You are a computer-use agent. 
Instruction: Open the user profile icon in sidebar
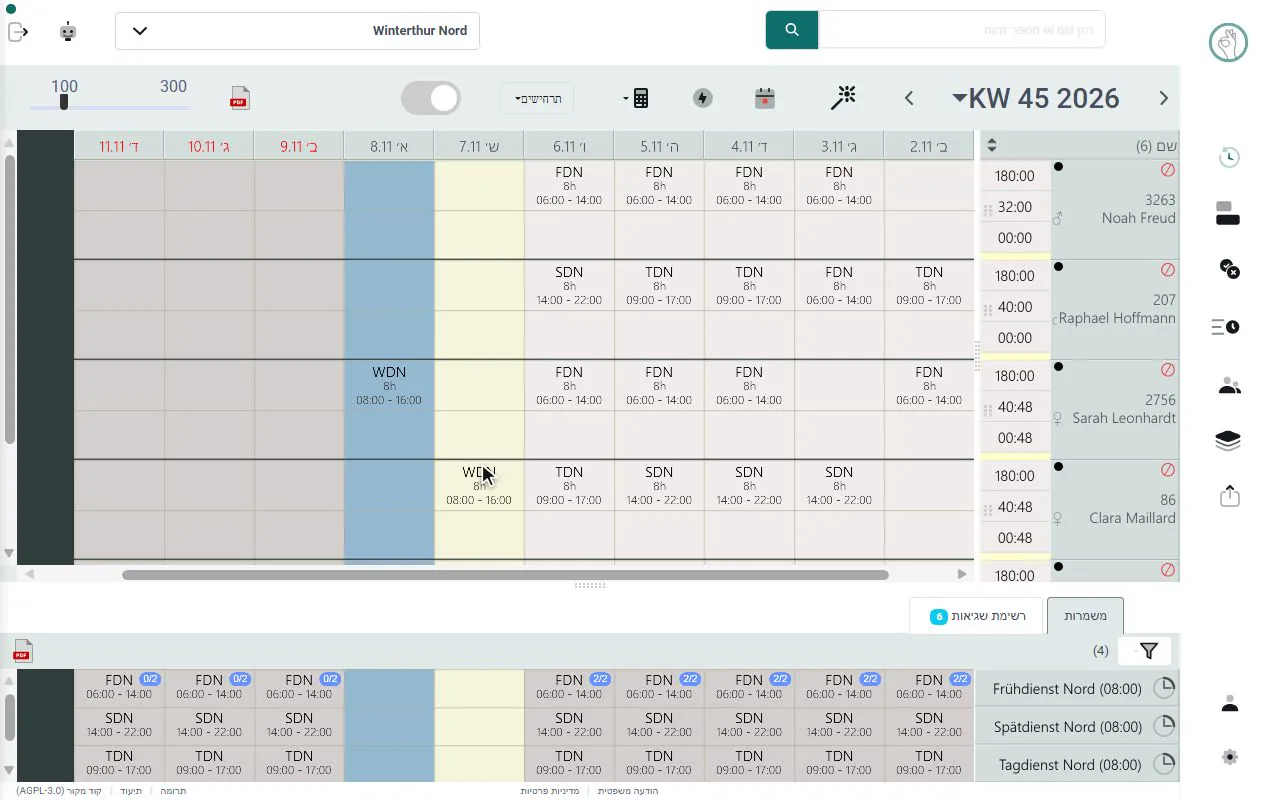pyautogui.click(x=1230, y=704)
